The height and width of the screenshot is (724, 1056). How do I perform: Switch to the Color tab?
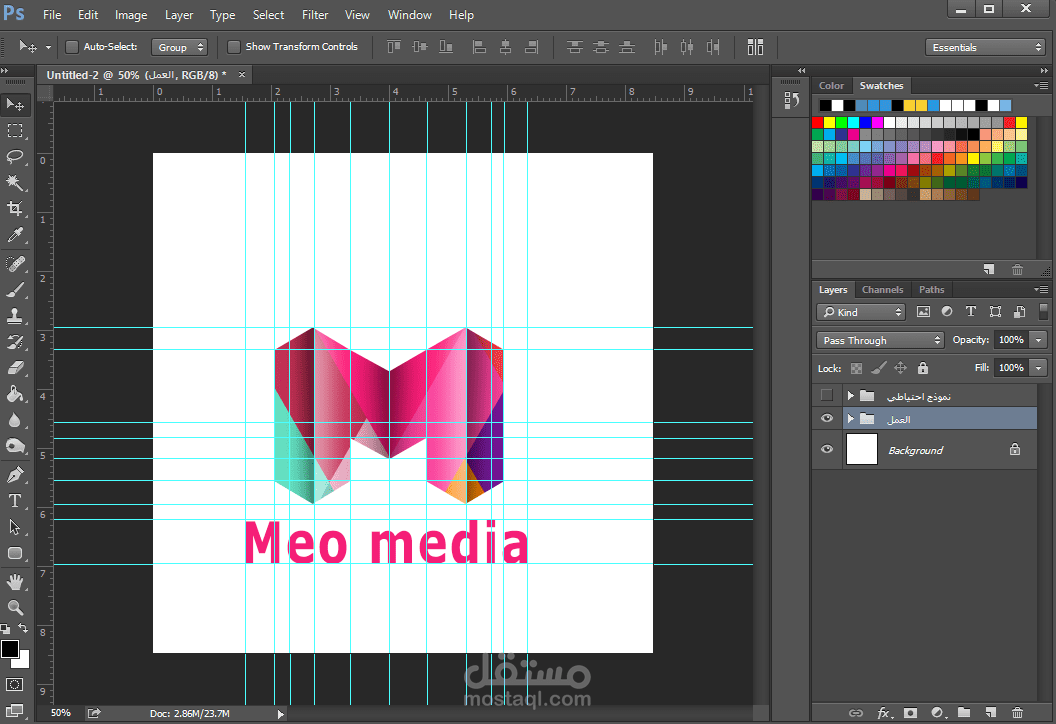[x=831, y=86]
